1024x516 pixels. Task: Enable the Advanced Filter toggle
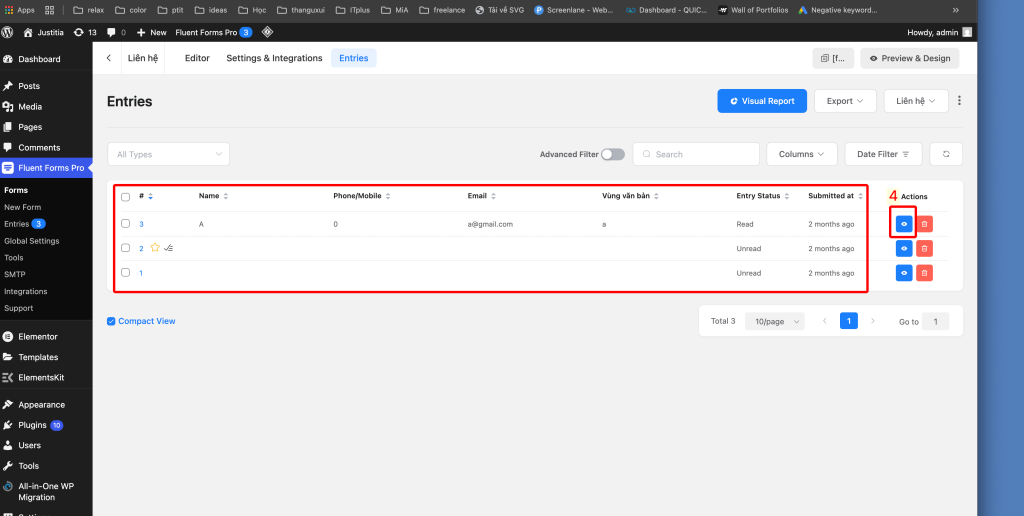pyautogui.click(x=612, y=154)
